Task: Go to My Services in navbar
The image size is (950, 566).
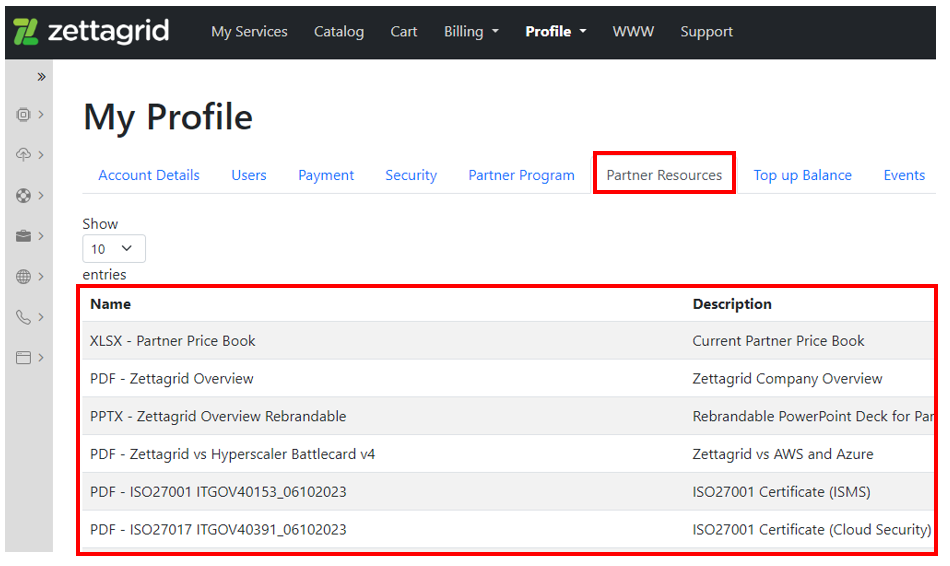Action: [249, 32]
